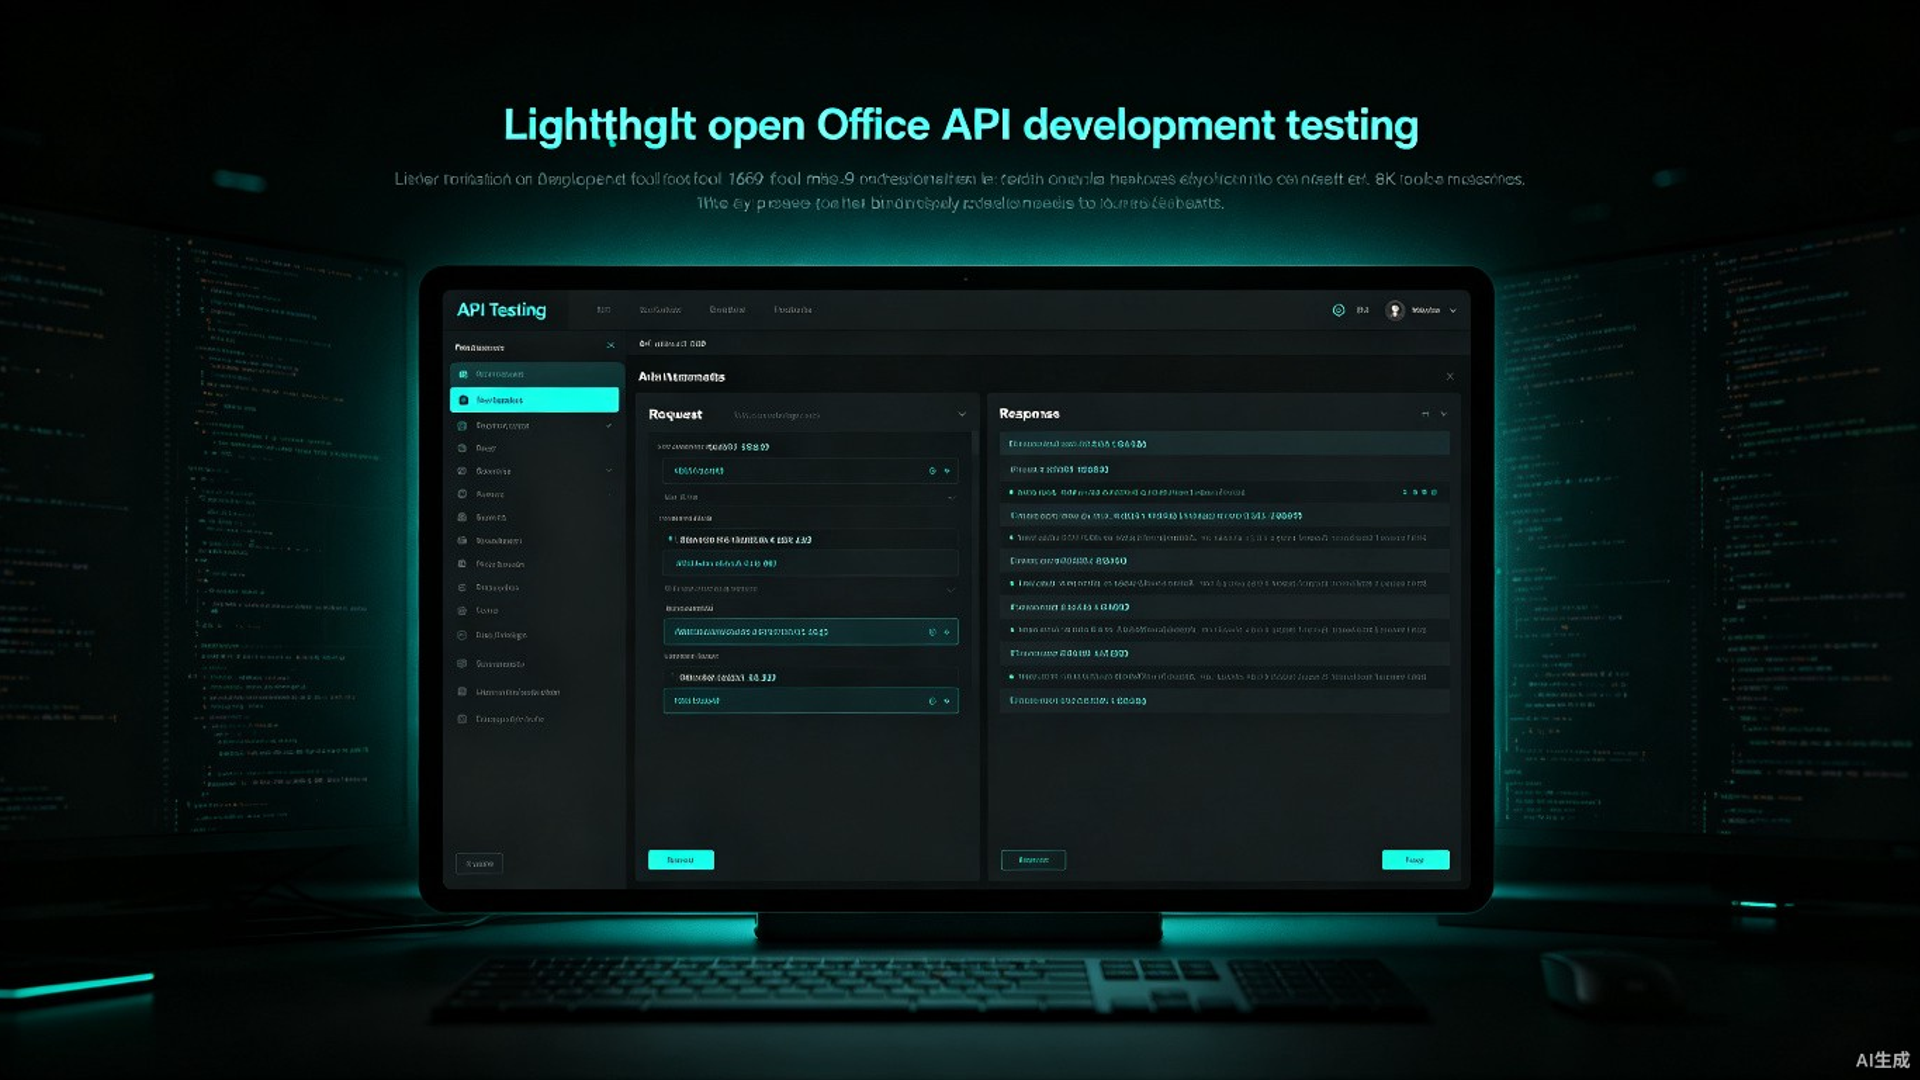The height and width of the screenshot is (1080, 1920).
Task: Expand the Request panel header chevron
Action: [962, 414]
